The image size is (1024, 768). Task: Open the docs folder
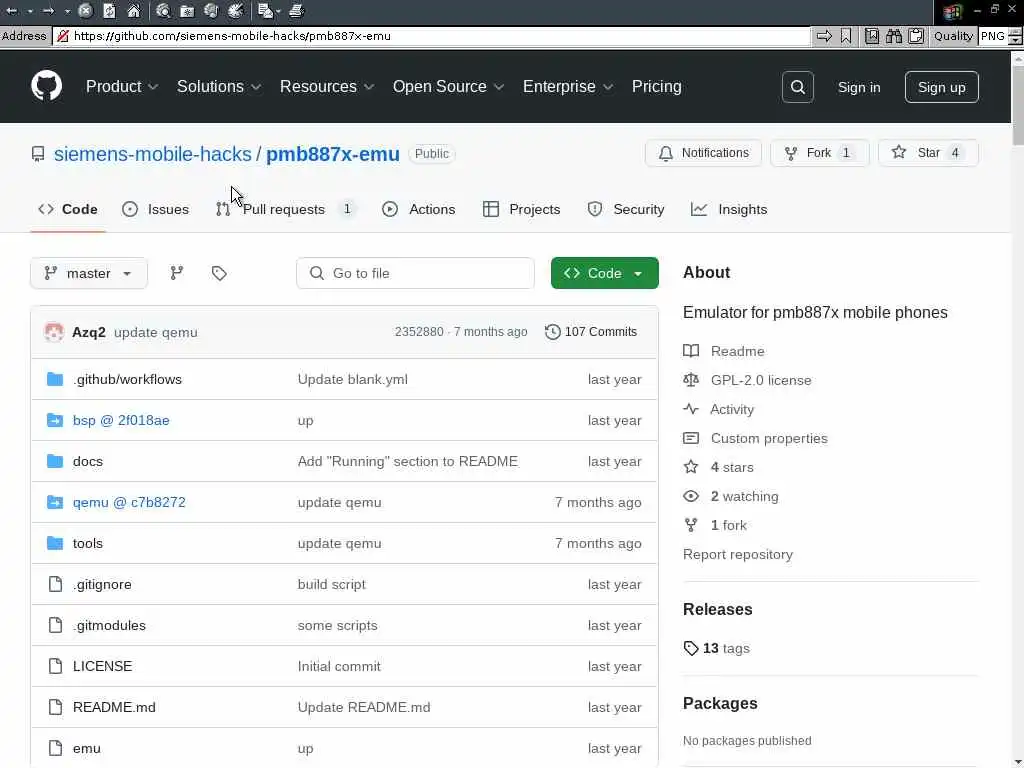[88, 462]
